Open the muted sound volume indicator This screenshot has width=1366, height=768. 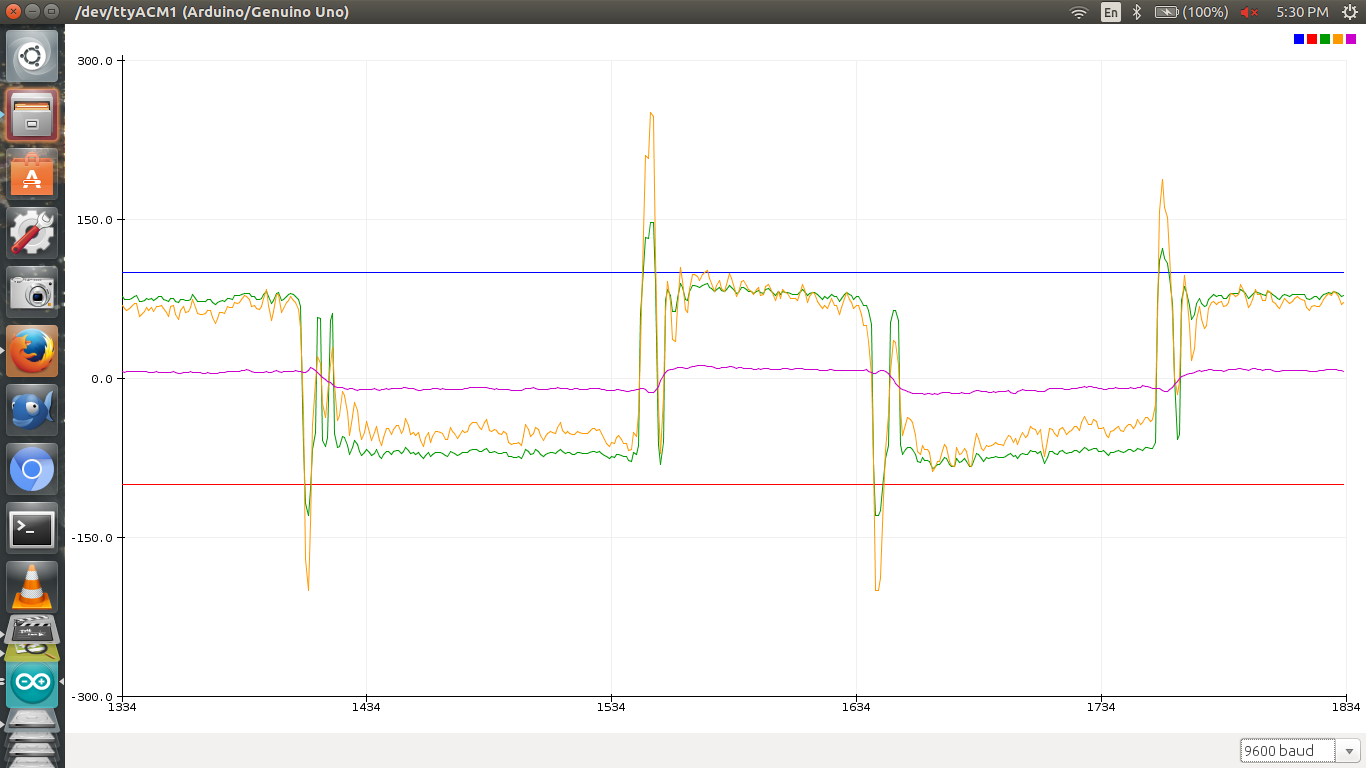coord(1250,12)
